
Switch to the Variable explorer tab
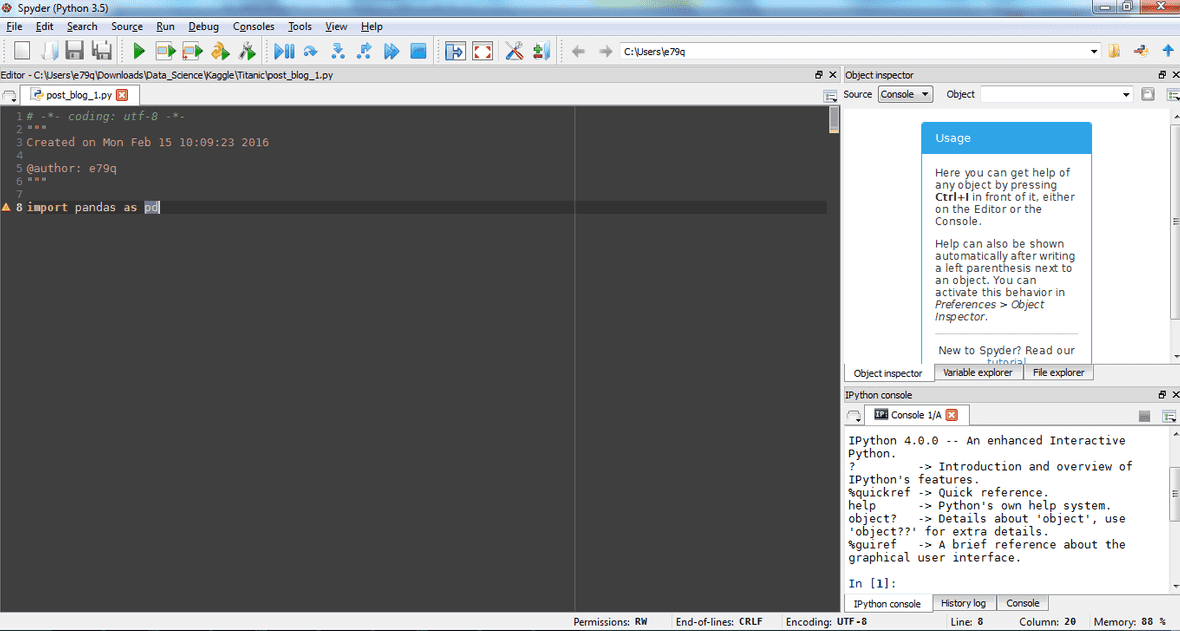coord(978,372)
